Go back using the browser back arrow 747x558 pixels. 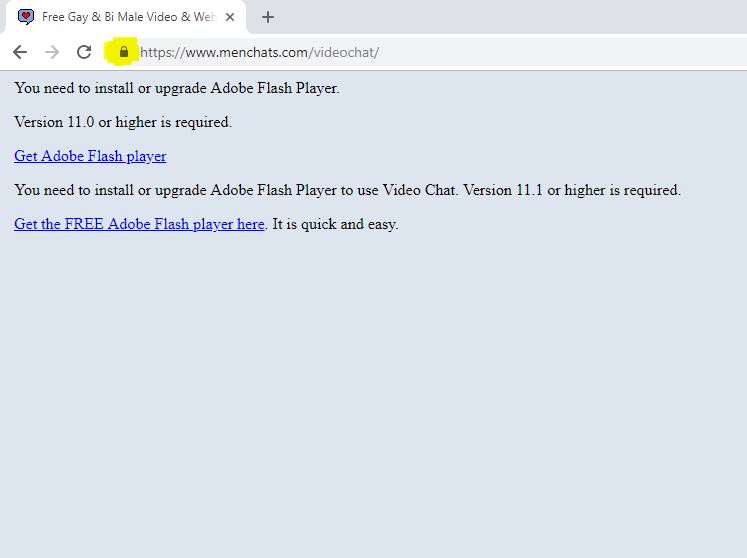pos(20,52)
